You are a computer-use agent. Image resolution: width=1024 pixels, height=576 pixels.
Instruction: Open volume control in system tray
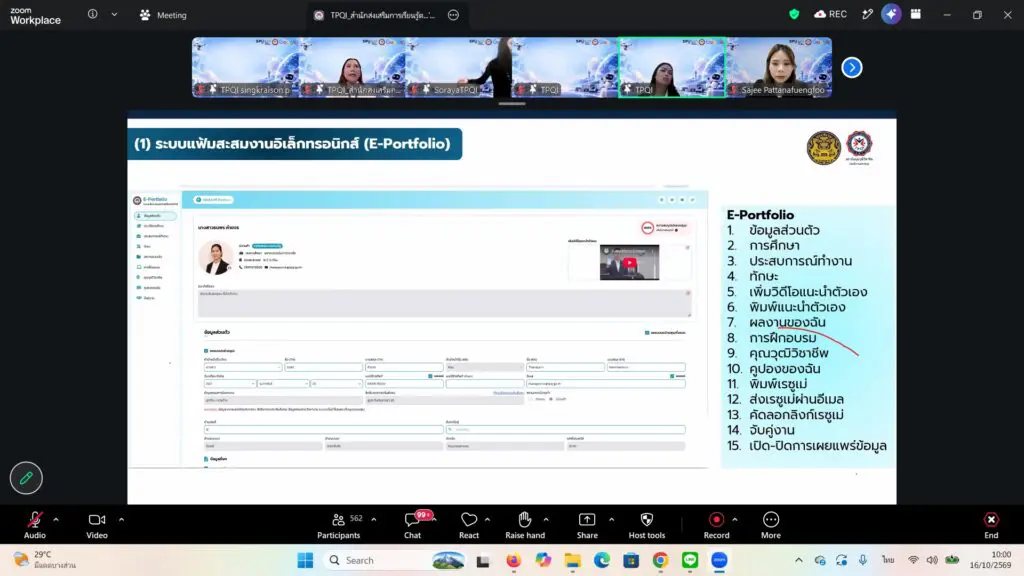coord(932,560)
